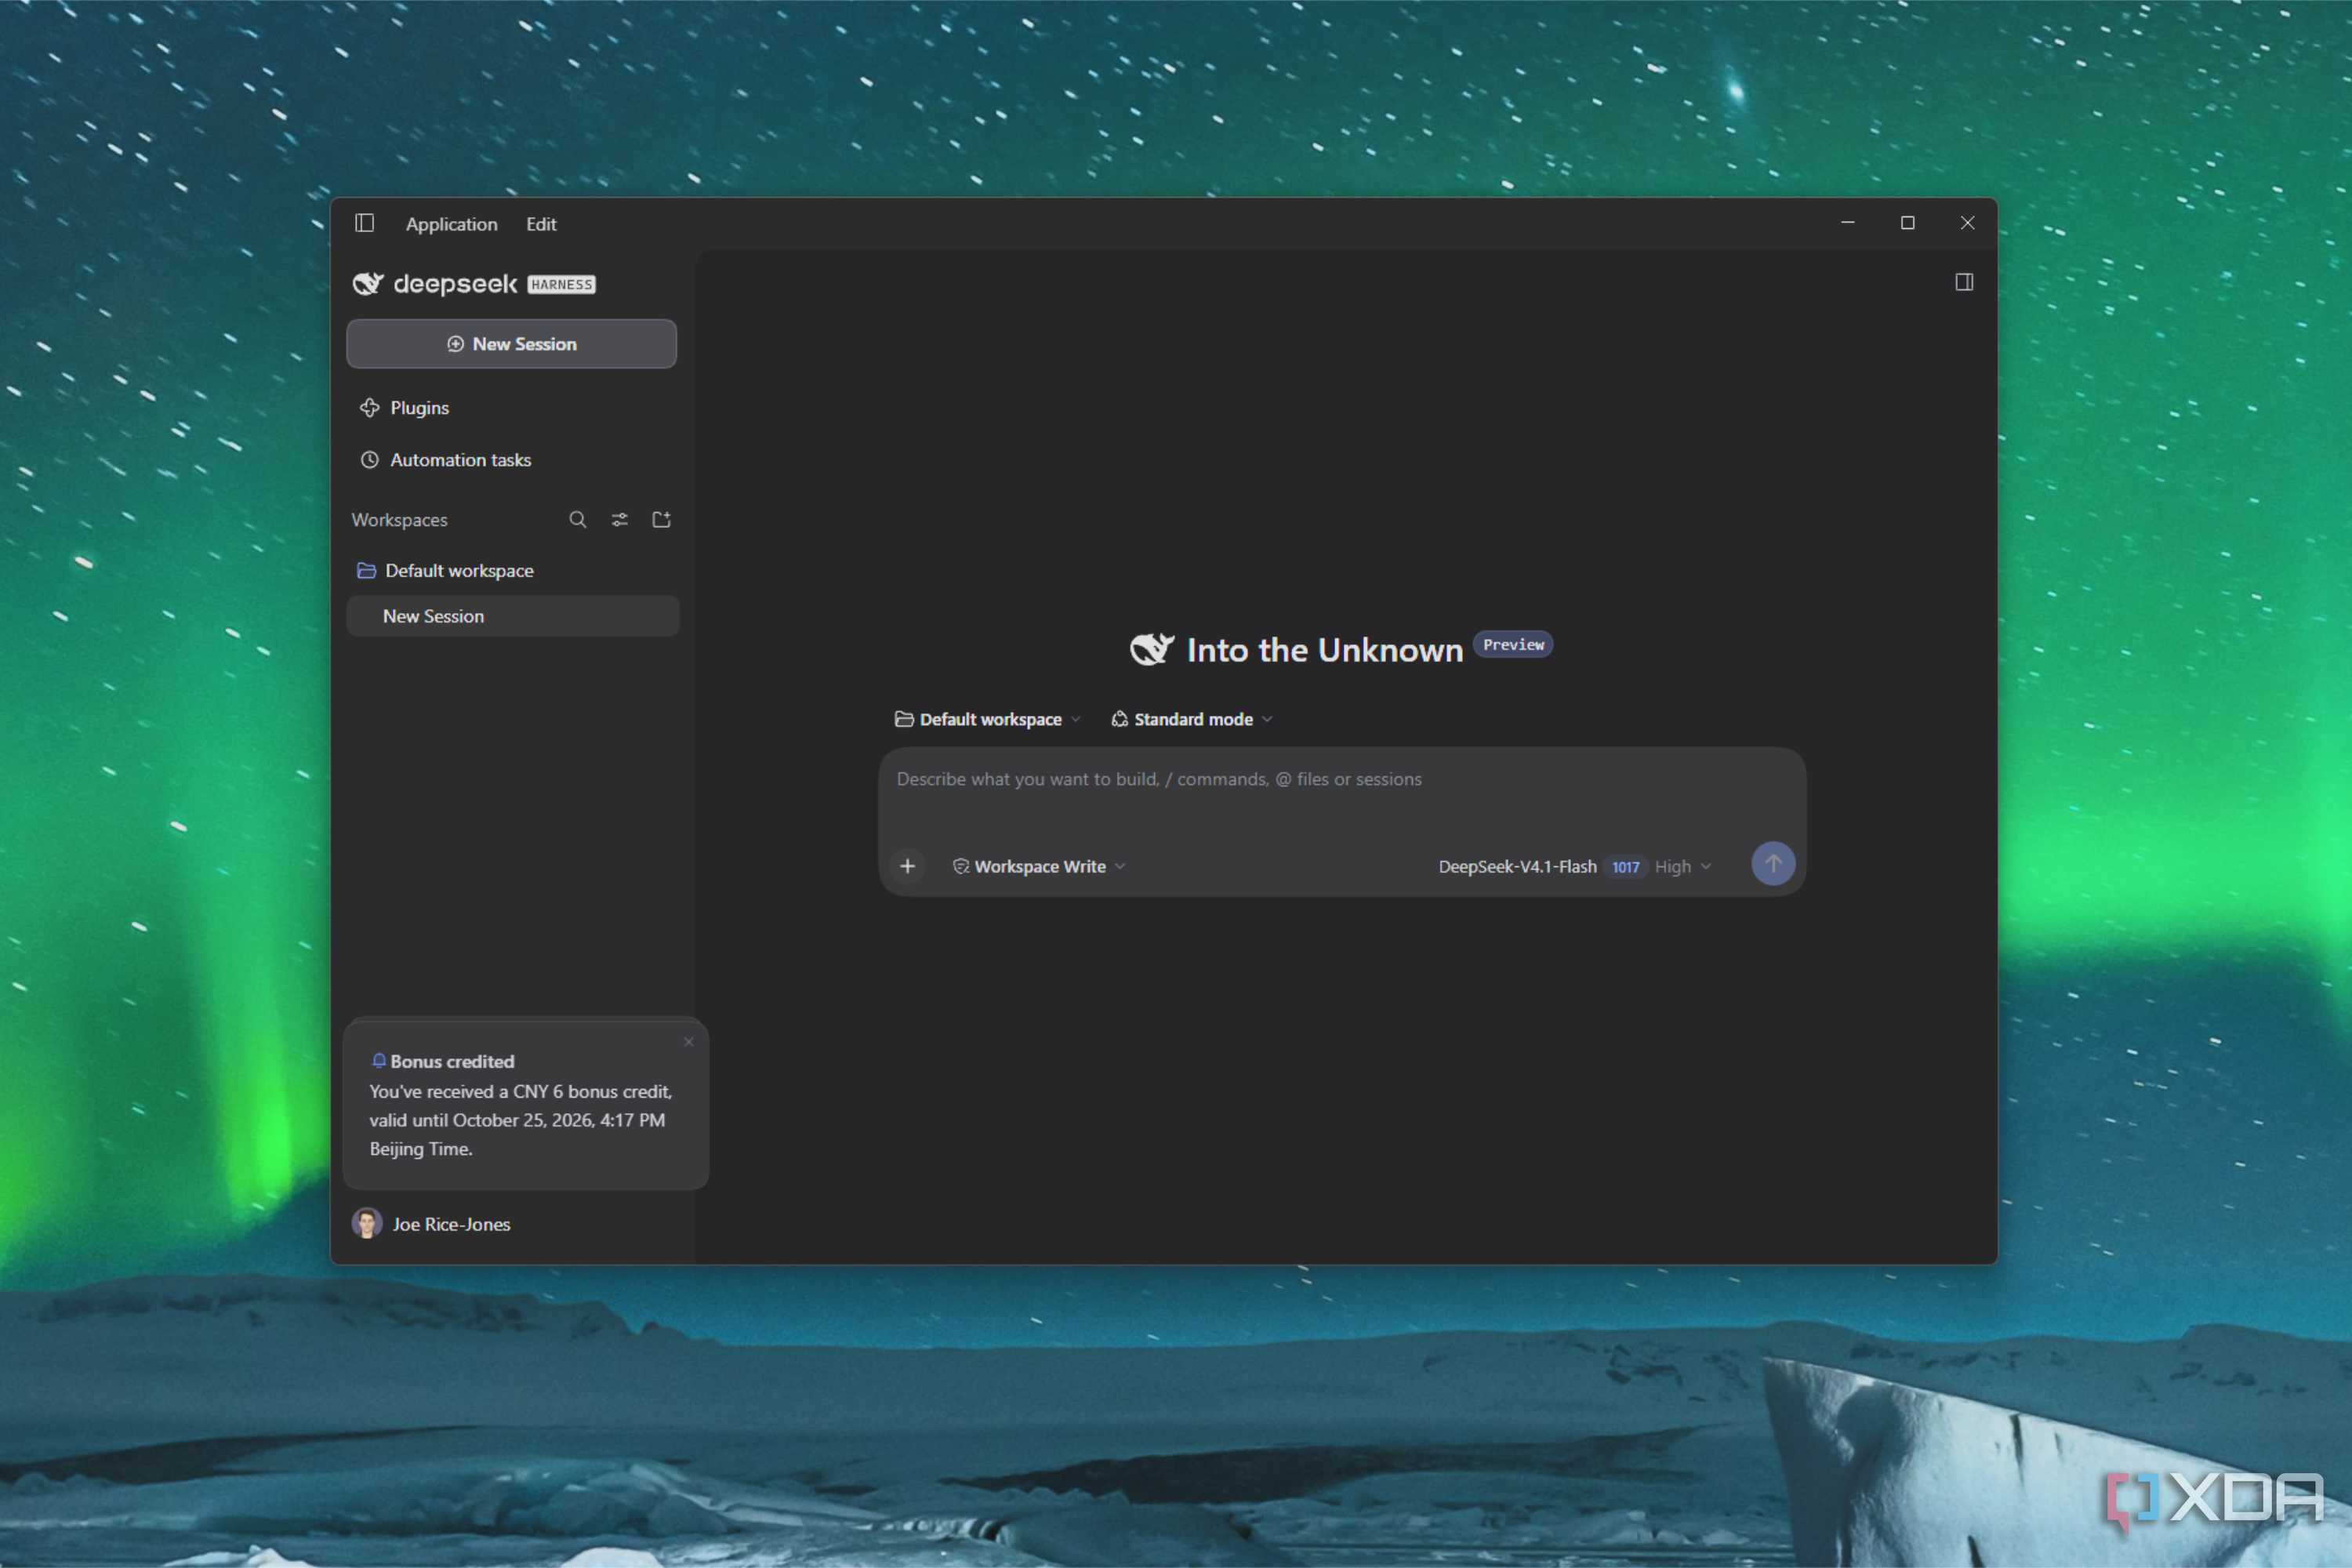Click the plus attach button
Image resolution: width=2352 pixels, height=1568 pixels.
pyautogui.click(x=908, y=866)
